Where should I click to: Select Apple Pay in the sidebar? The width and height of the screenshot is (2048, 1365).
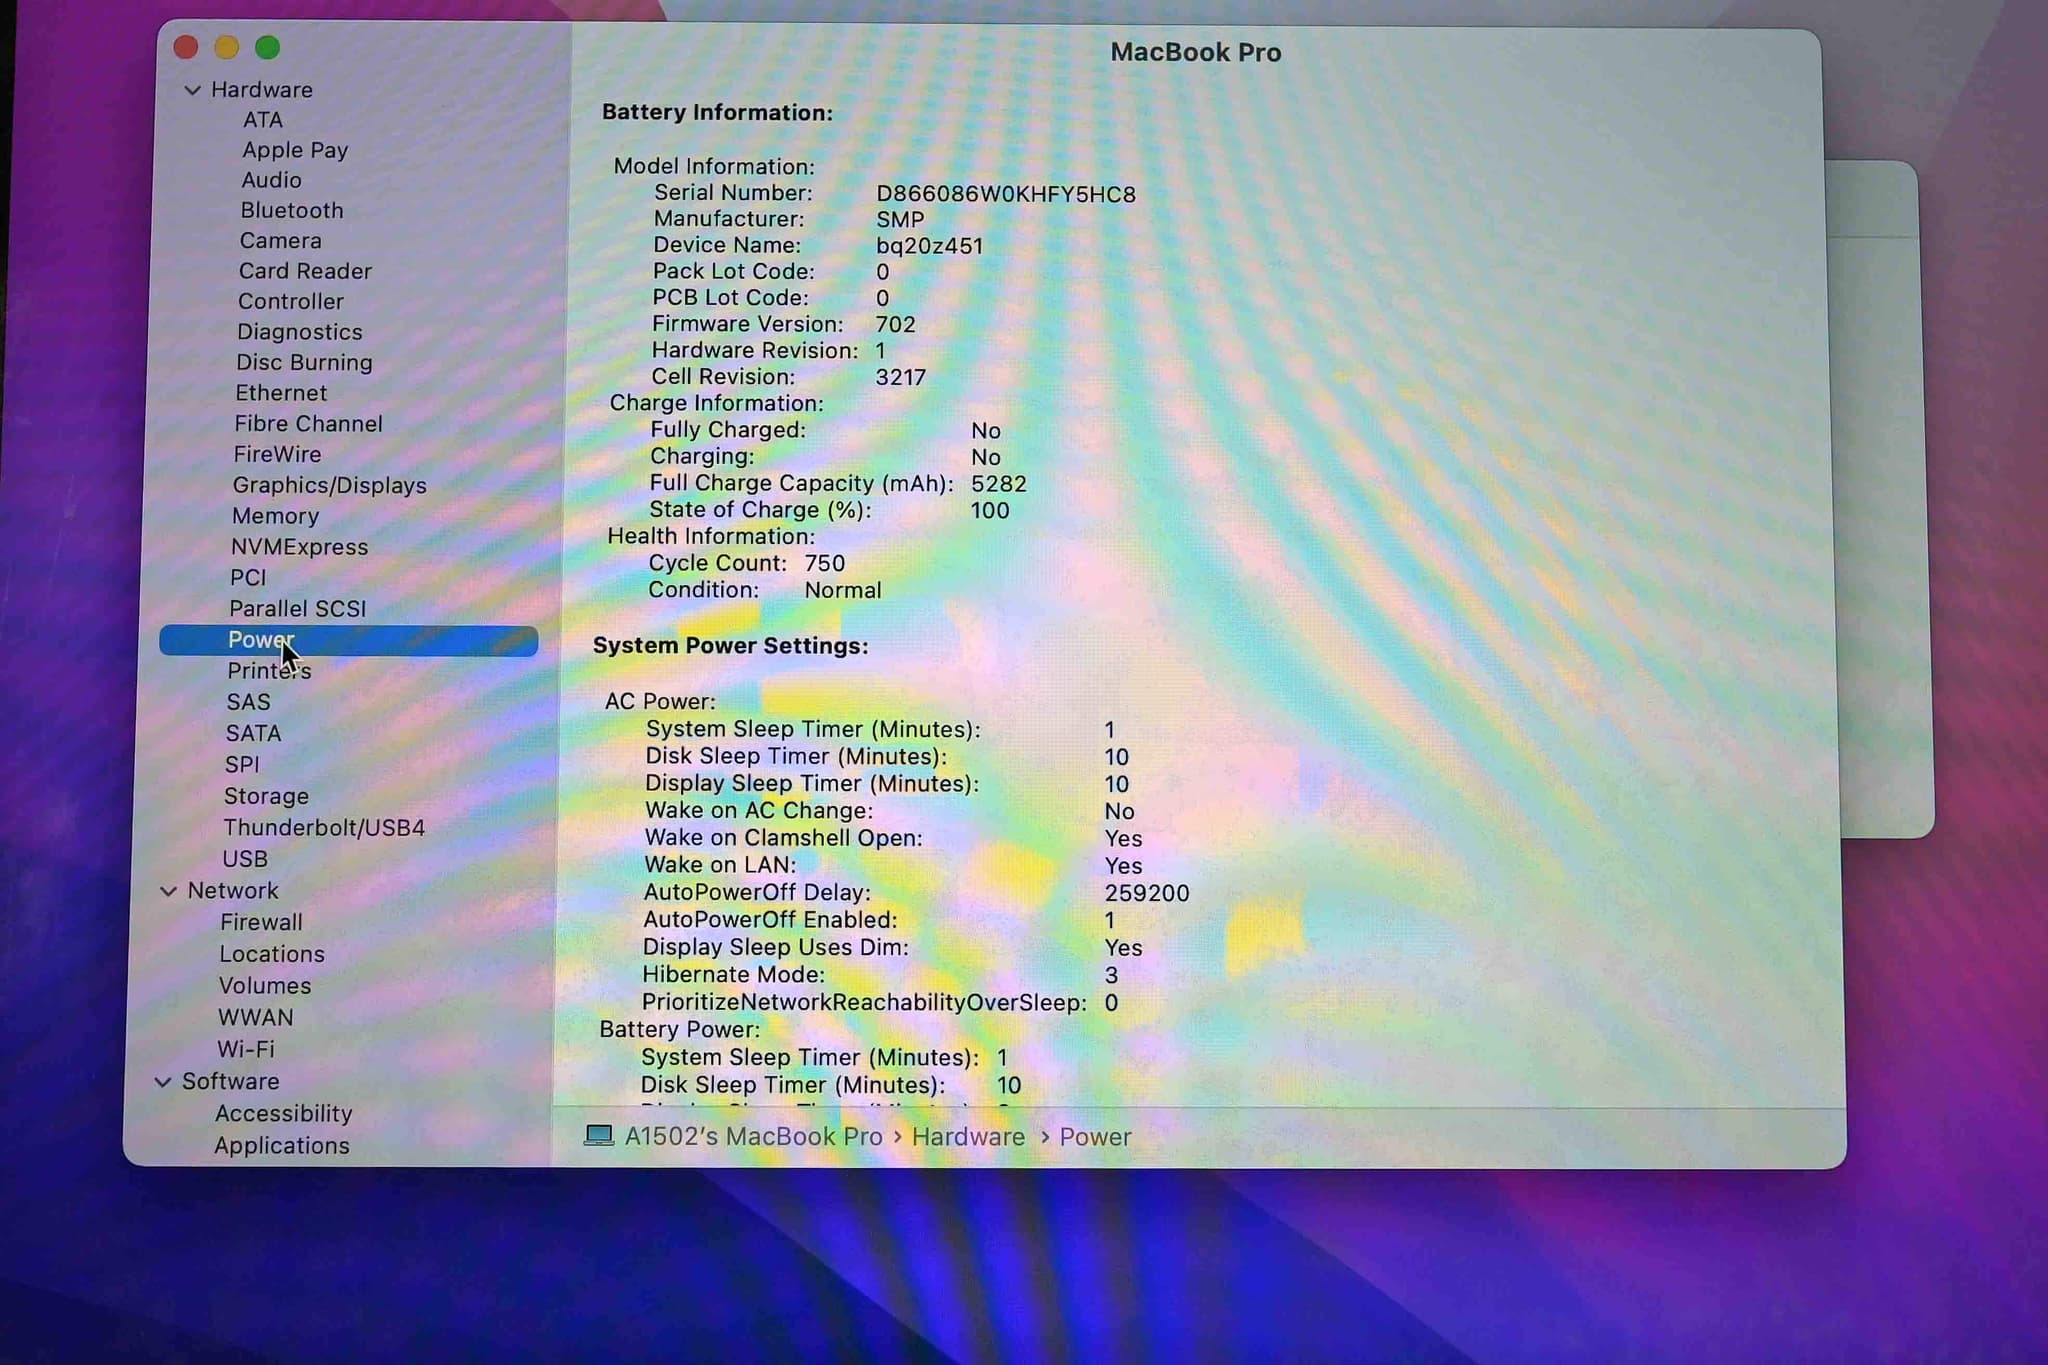[x=295, y=150]
